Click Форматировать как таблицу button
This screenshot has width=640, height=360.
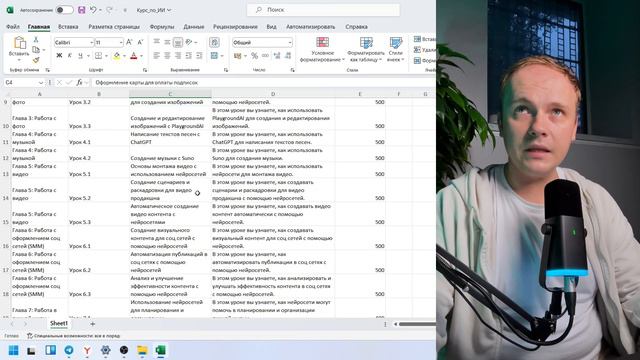(366, 50)
